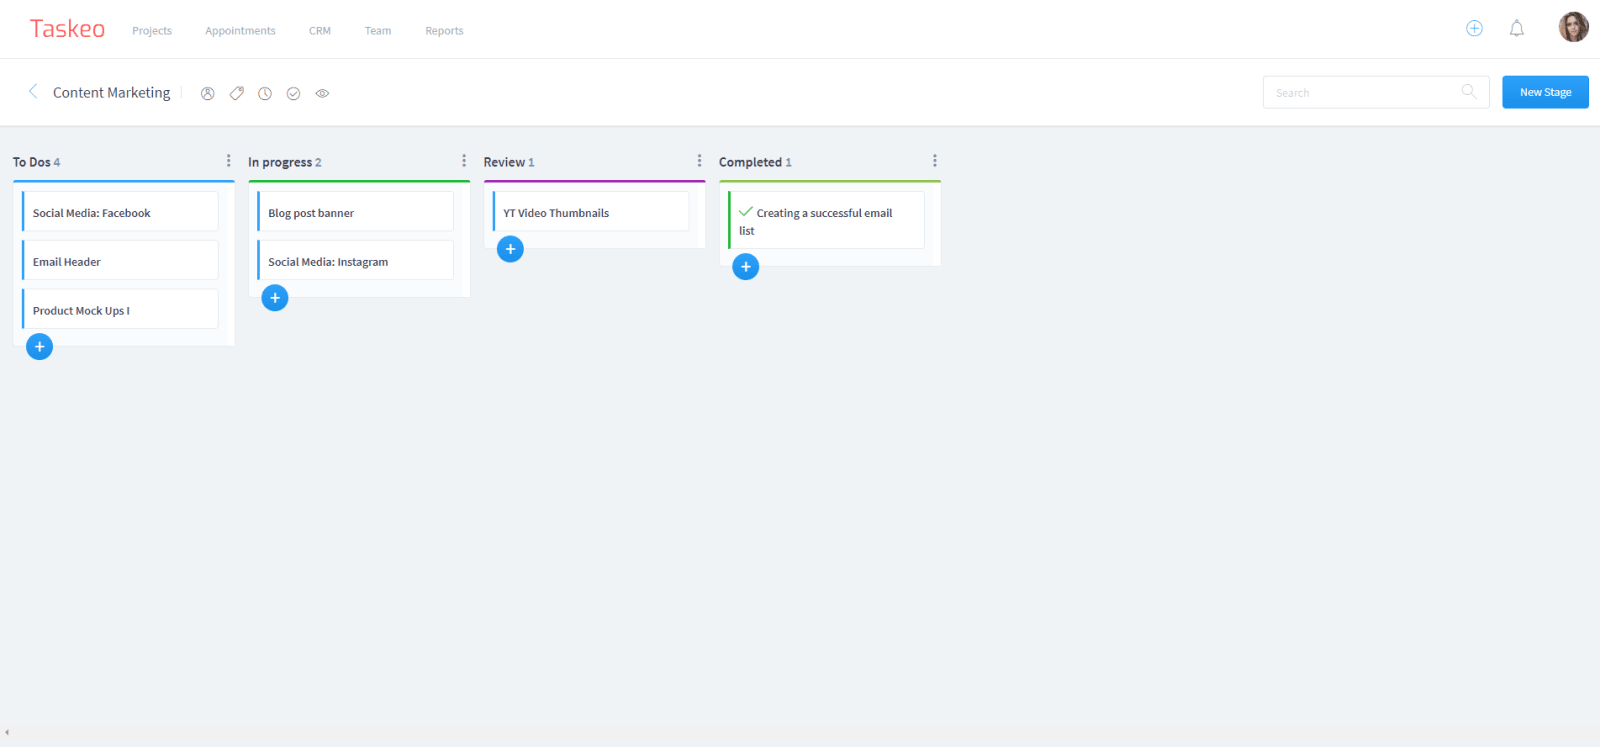Open the Team menu item
Screen dimensions: 1600x747
378,31
